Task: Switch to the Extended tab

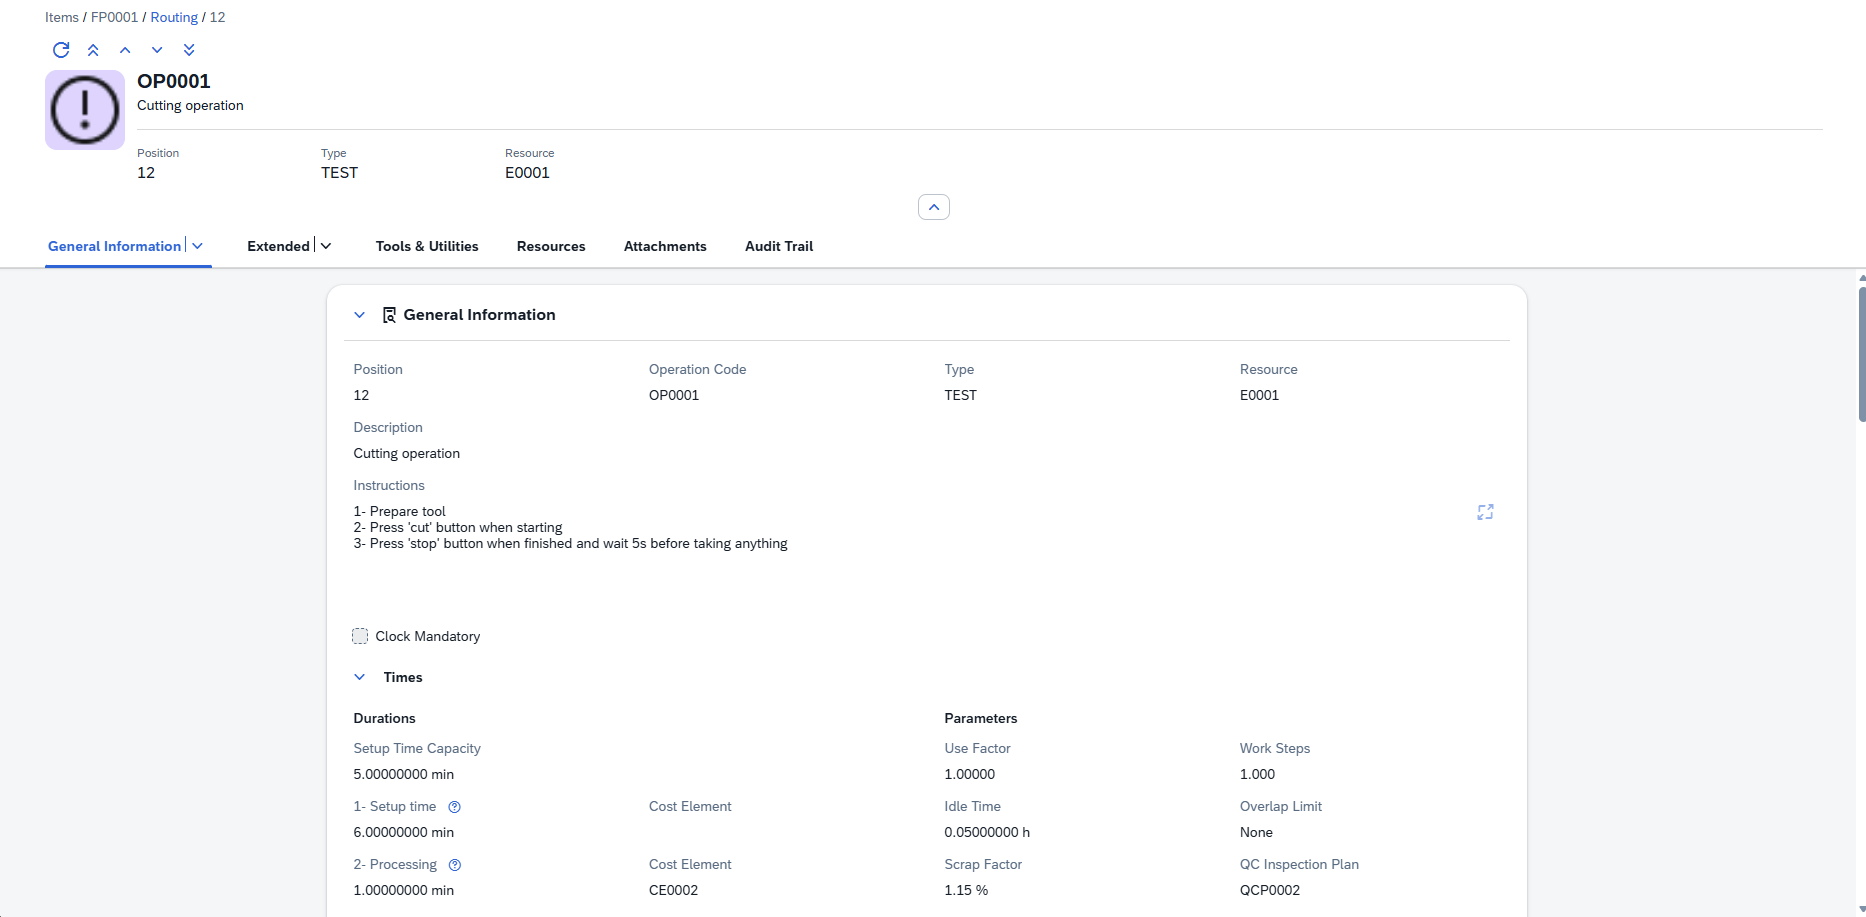Action: (278, 246)
